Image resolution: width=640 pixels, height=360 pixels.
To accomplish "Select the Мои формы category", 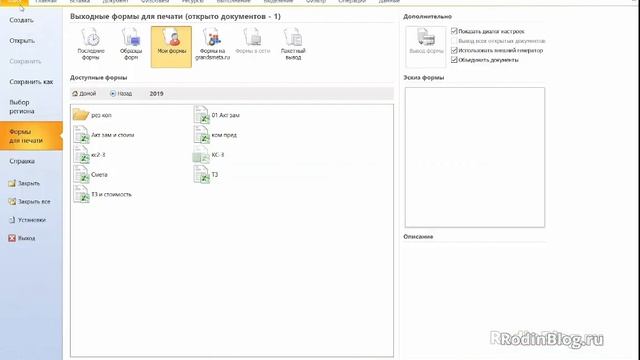I will 171,47.
